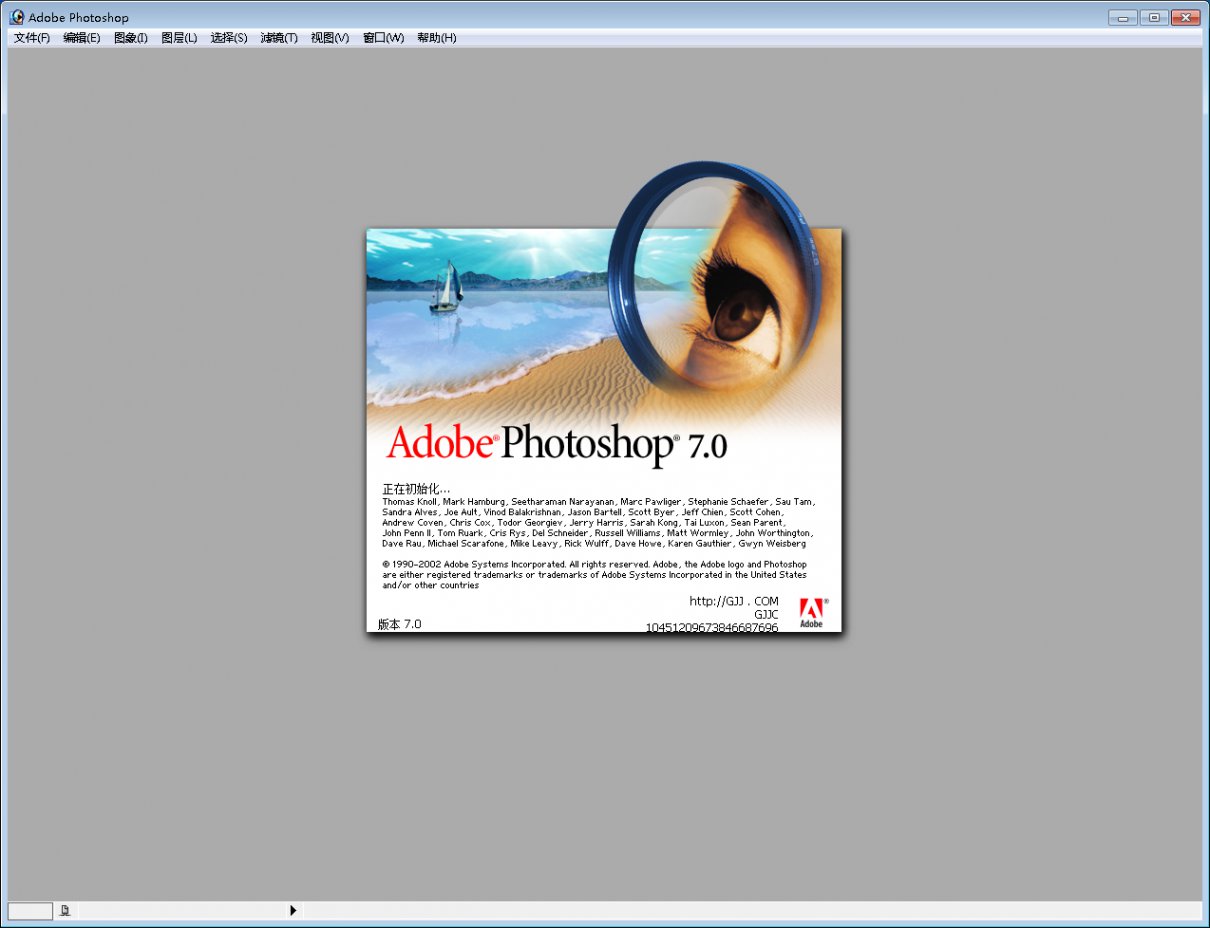Screen dimensions: 1210x928
Task: Click the 版本 7.0 version text
Action: [400, 624]
